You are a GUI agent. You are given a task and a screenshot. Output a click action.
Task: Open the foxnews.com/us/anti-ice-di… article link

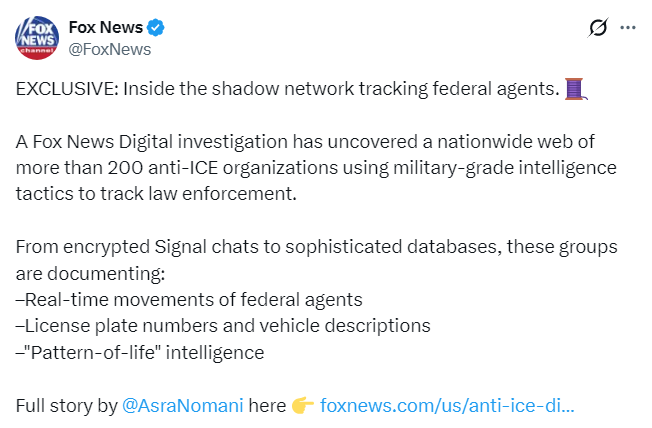point(447,406)
